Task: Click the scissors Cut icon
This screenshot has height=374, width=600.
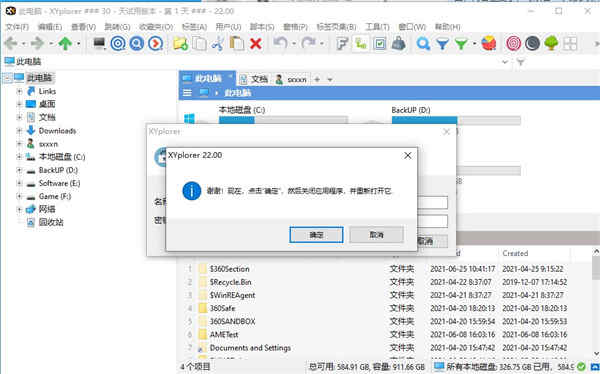Action: 218,44
